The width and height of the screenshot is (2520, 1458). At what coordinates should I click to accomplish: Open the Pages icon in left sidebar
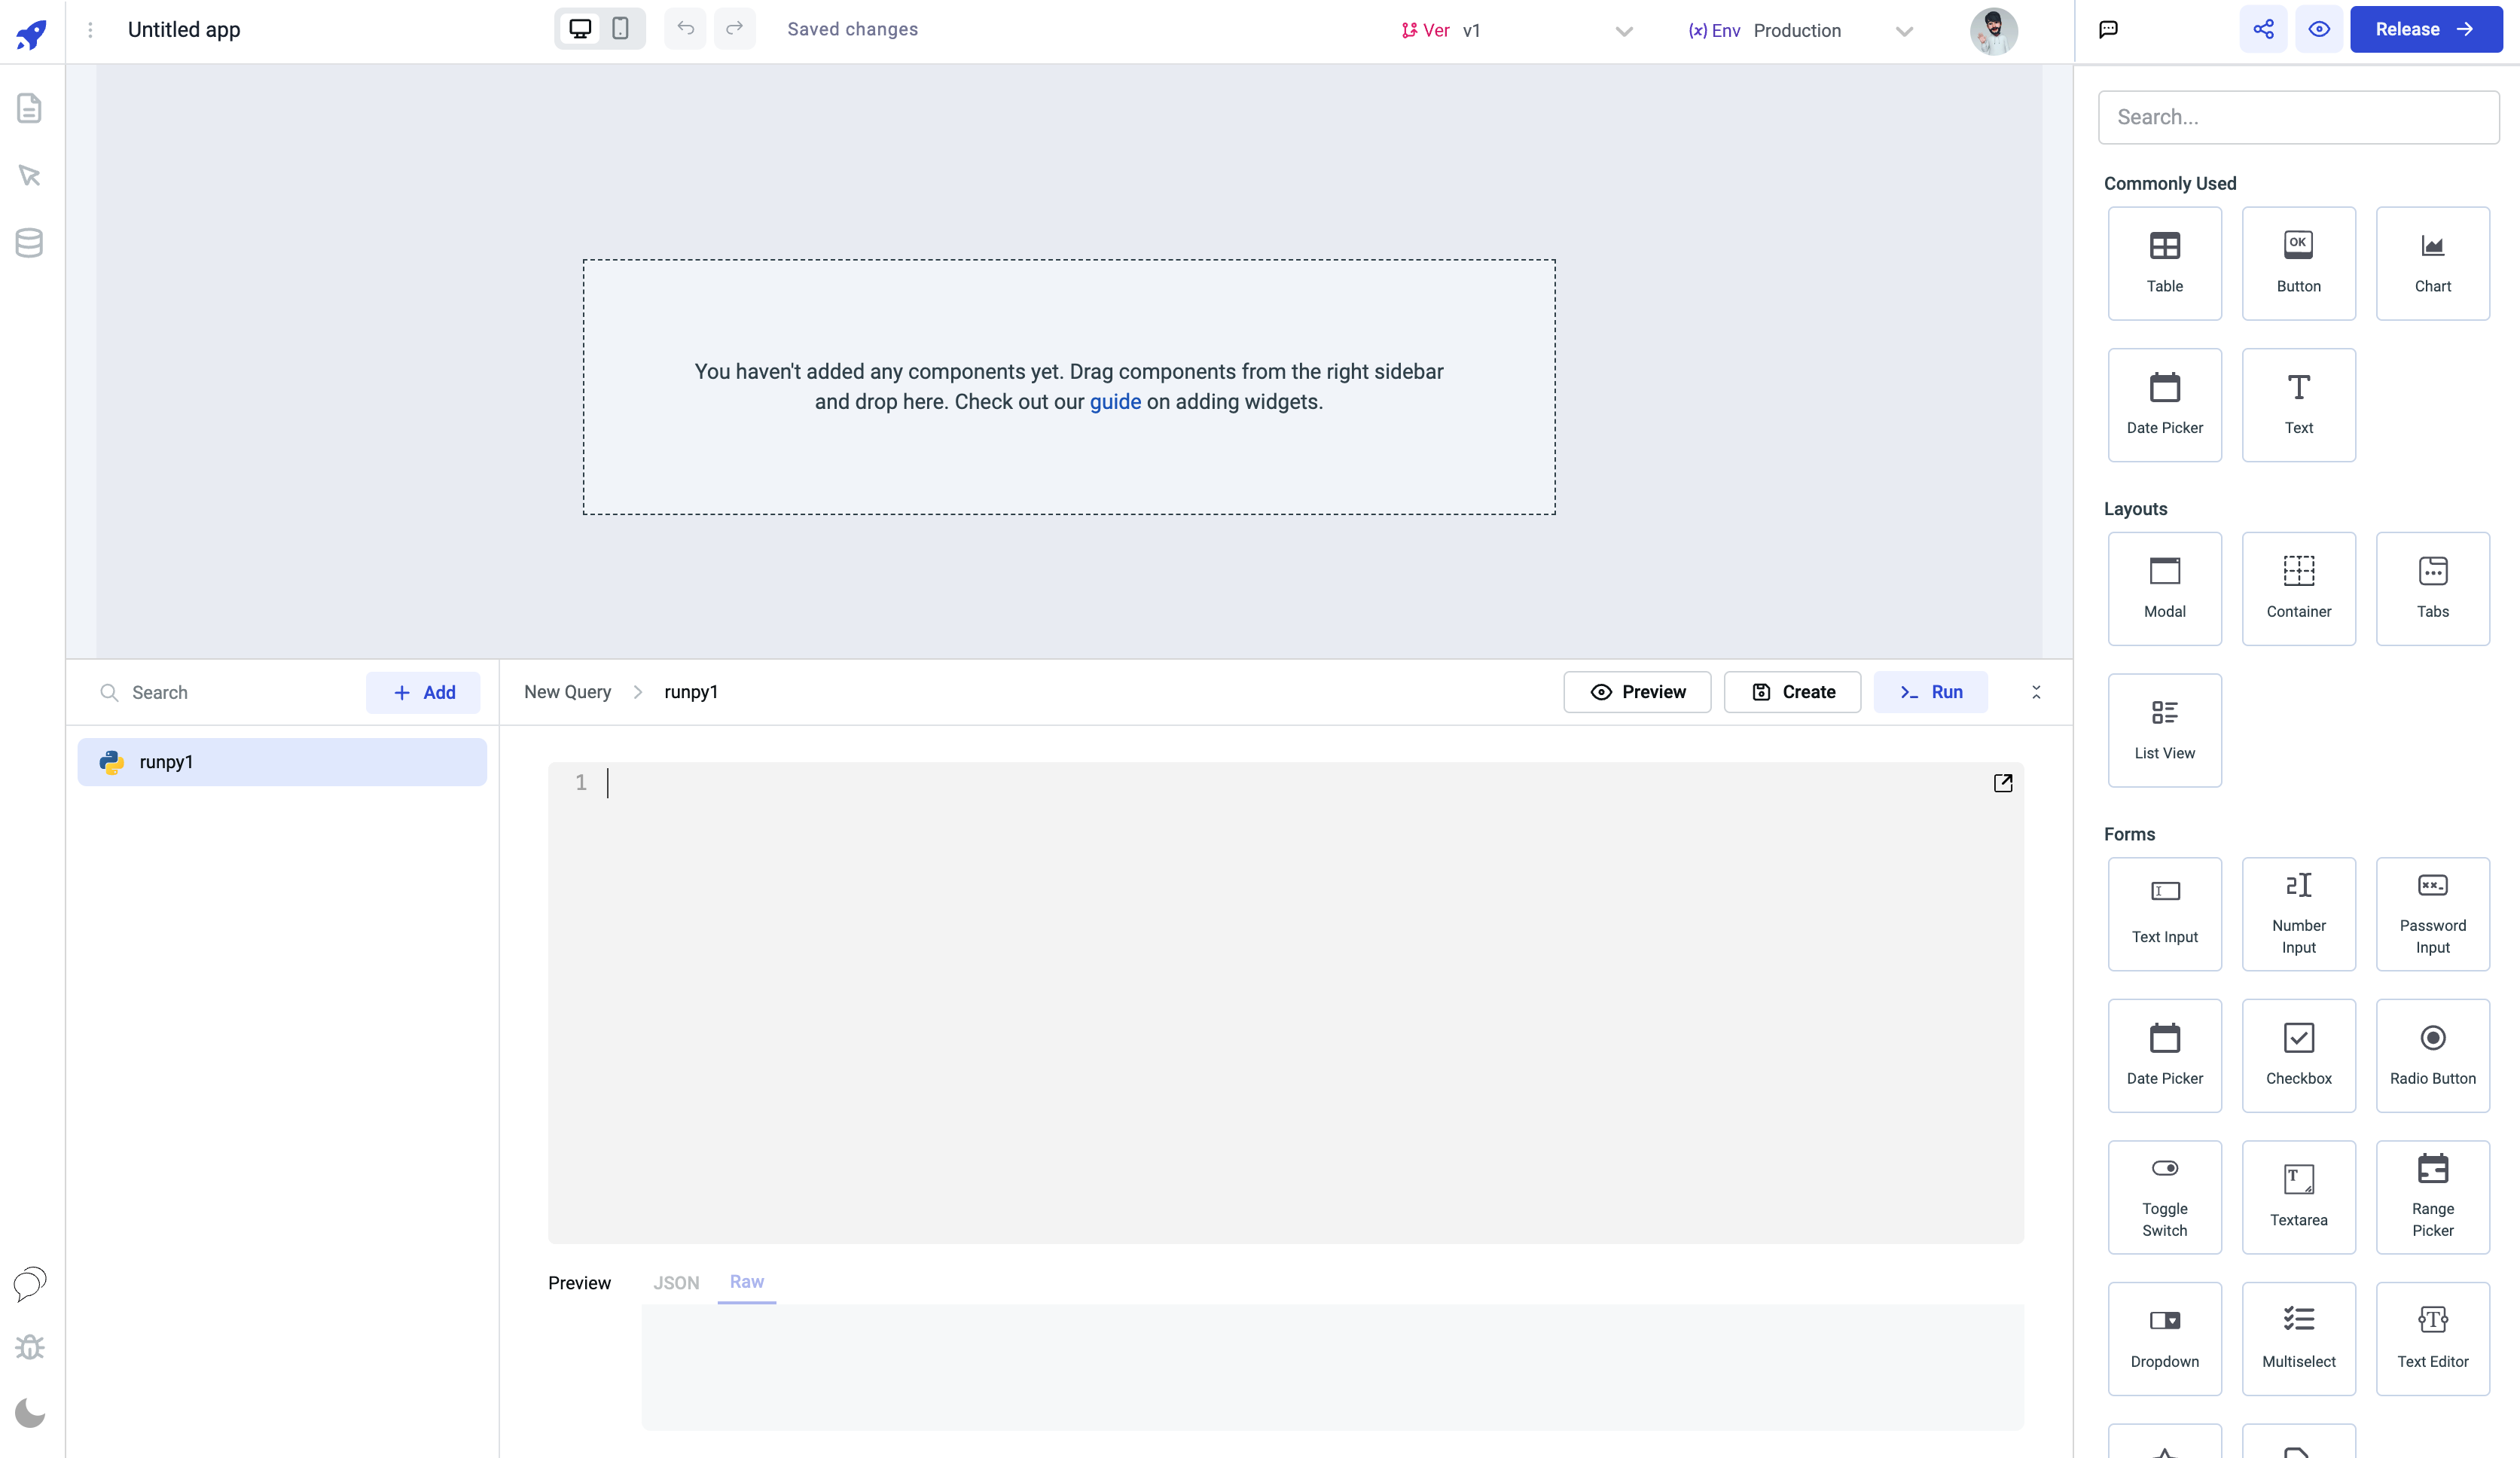pos(29,108)
